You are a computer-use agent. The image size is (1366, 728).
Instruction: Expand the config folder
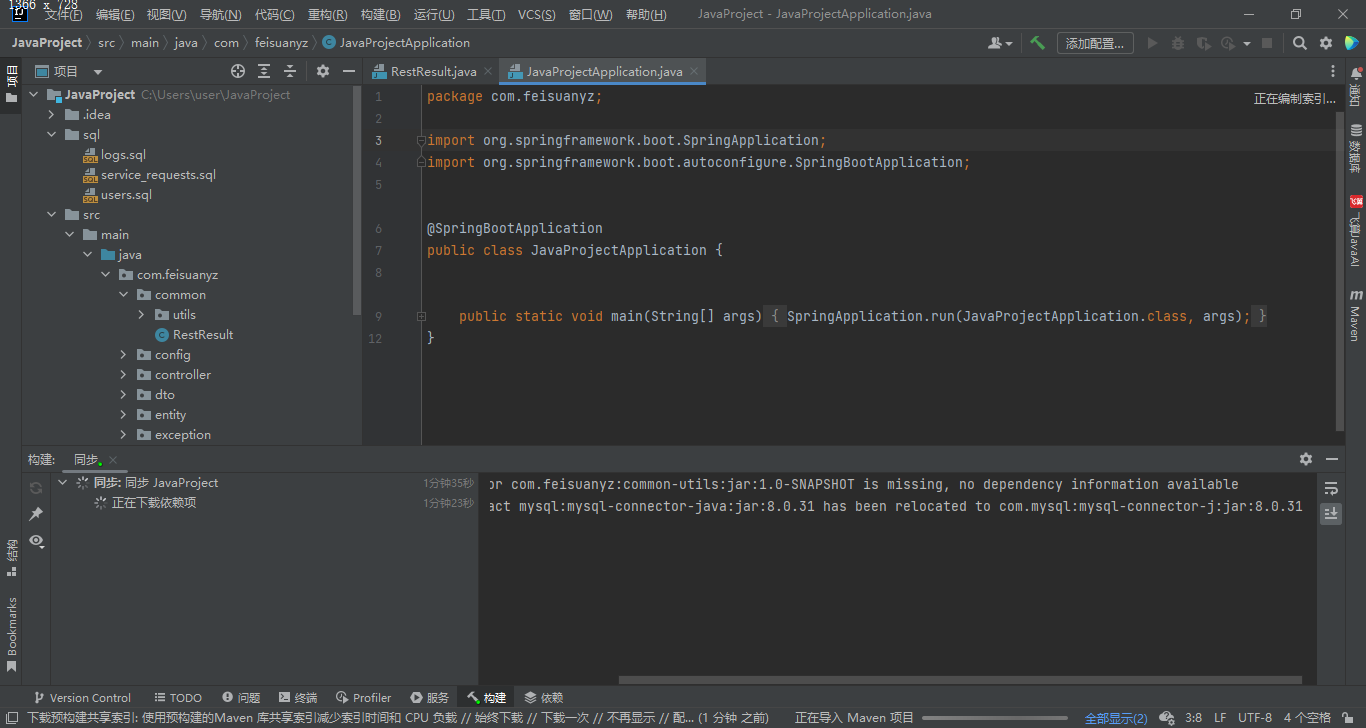click(x=123, y=355)
